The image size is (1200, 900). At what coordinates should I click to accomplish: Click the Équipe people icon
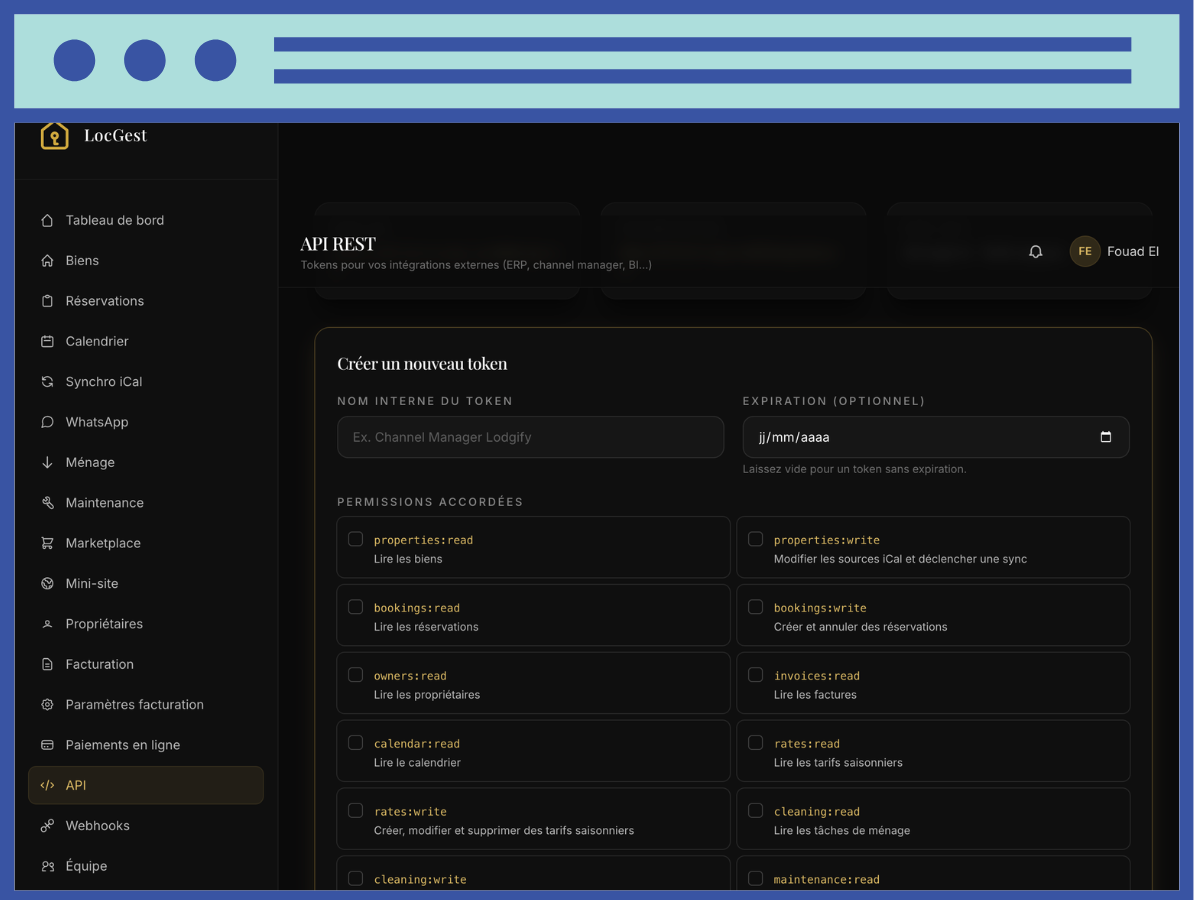click(47, 866)
